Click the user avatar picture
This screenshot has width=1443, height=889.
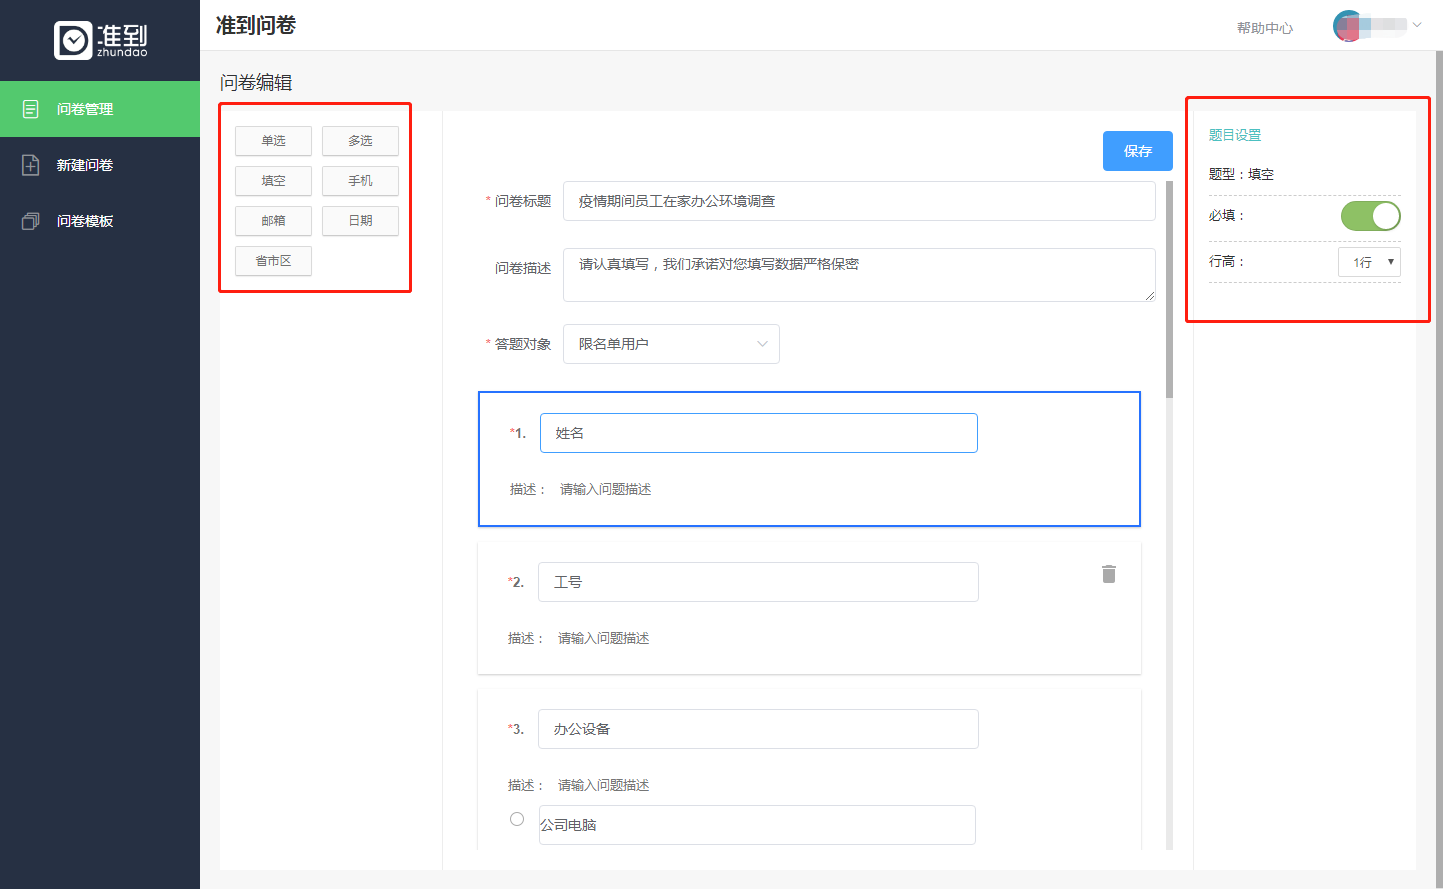(x=1347, y=26)
